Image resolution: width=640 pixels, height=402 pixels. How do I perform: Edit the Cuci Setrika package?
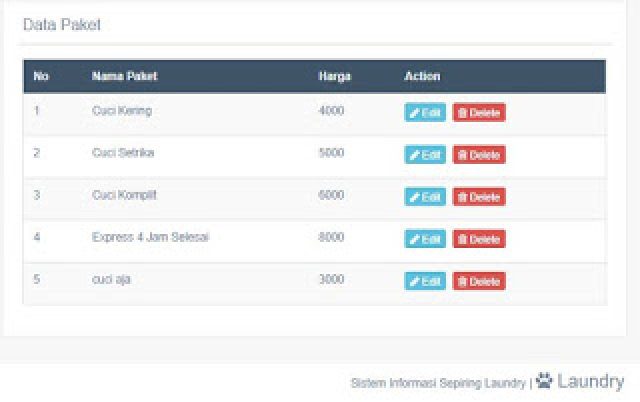point(425,155)
